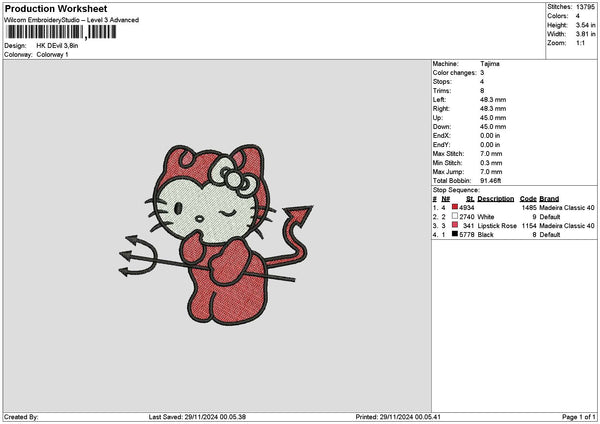The width and height of the screenshot is (600, 424).
Task: Click the "Max Jump:" label
Action: coord(448,172)
